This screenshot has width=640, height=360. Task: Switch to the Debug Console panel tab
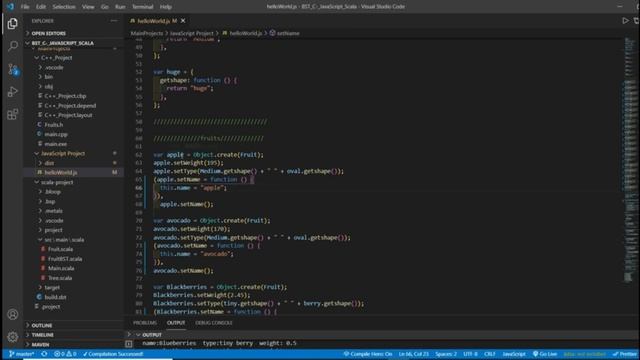[213, 323]
